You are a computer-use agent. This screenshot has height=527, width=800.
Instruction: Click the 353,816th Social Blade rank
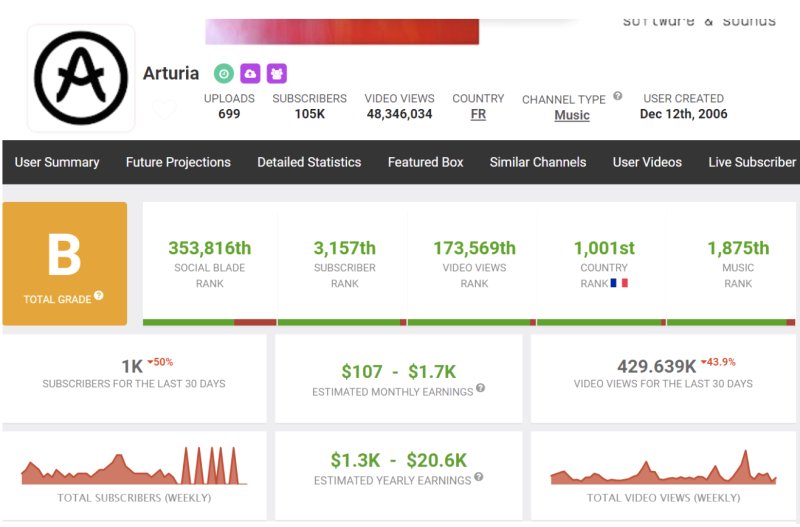point(210,248)
